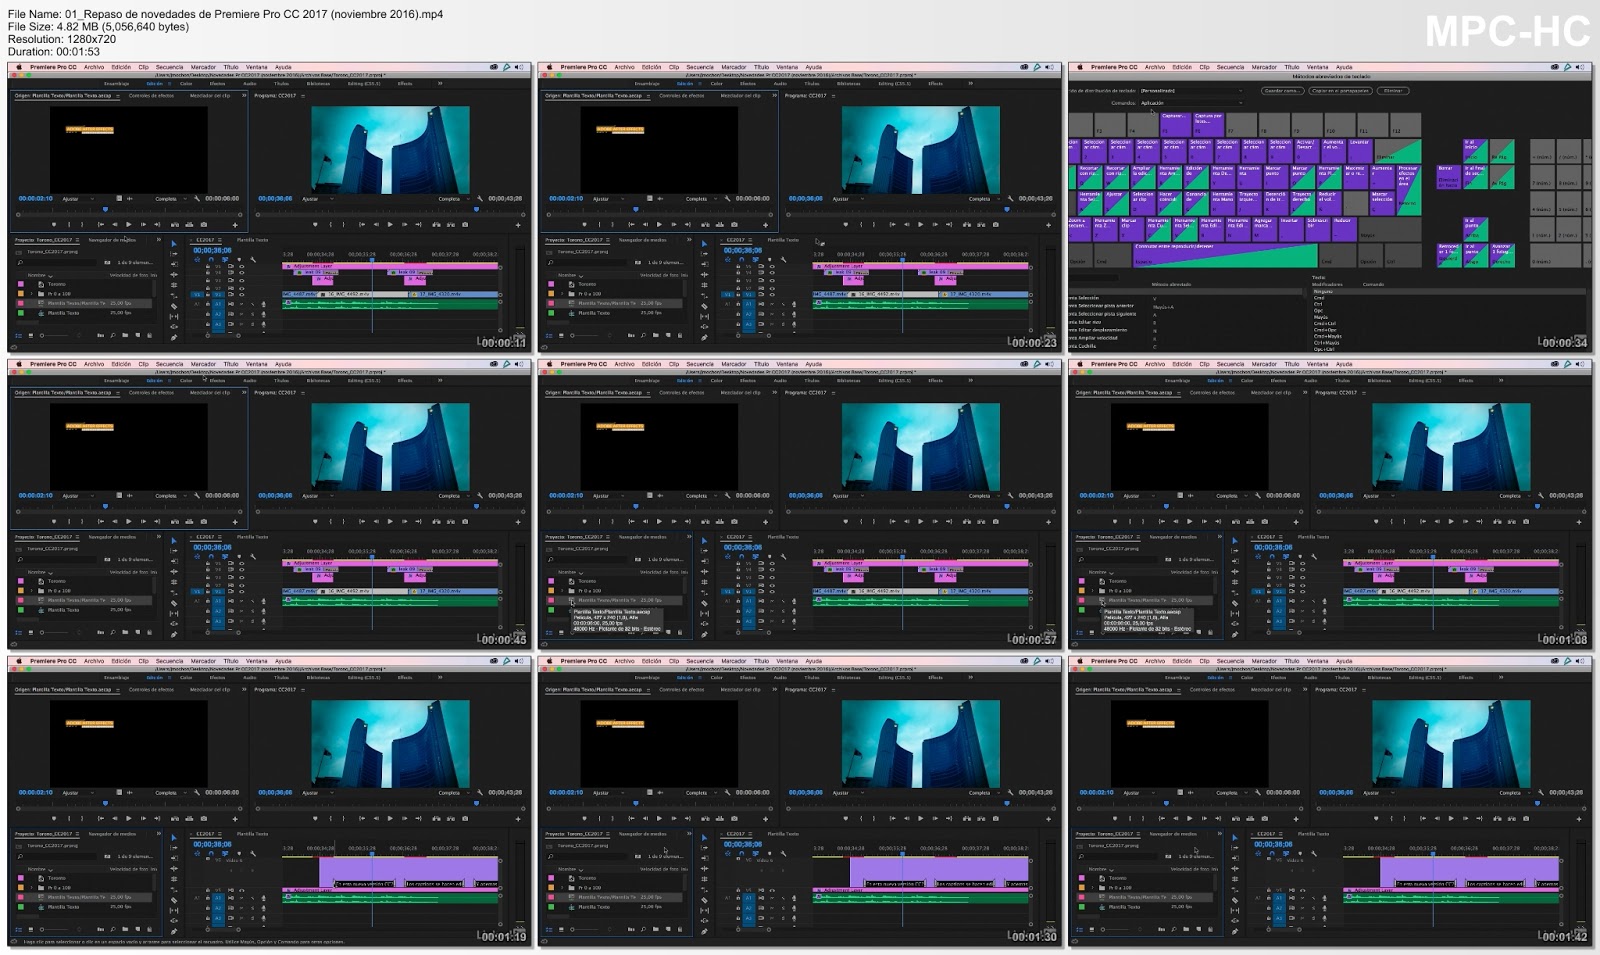
Task: Lock the top video track, frame 00:00:23
Action: (x=738, y=266)
